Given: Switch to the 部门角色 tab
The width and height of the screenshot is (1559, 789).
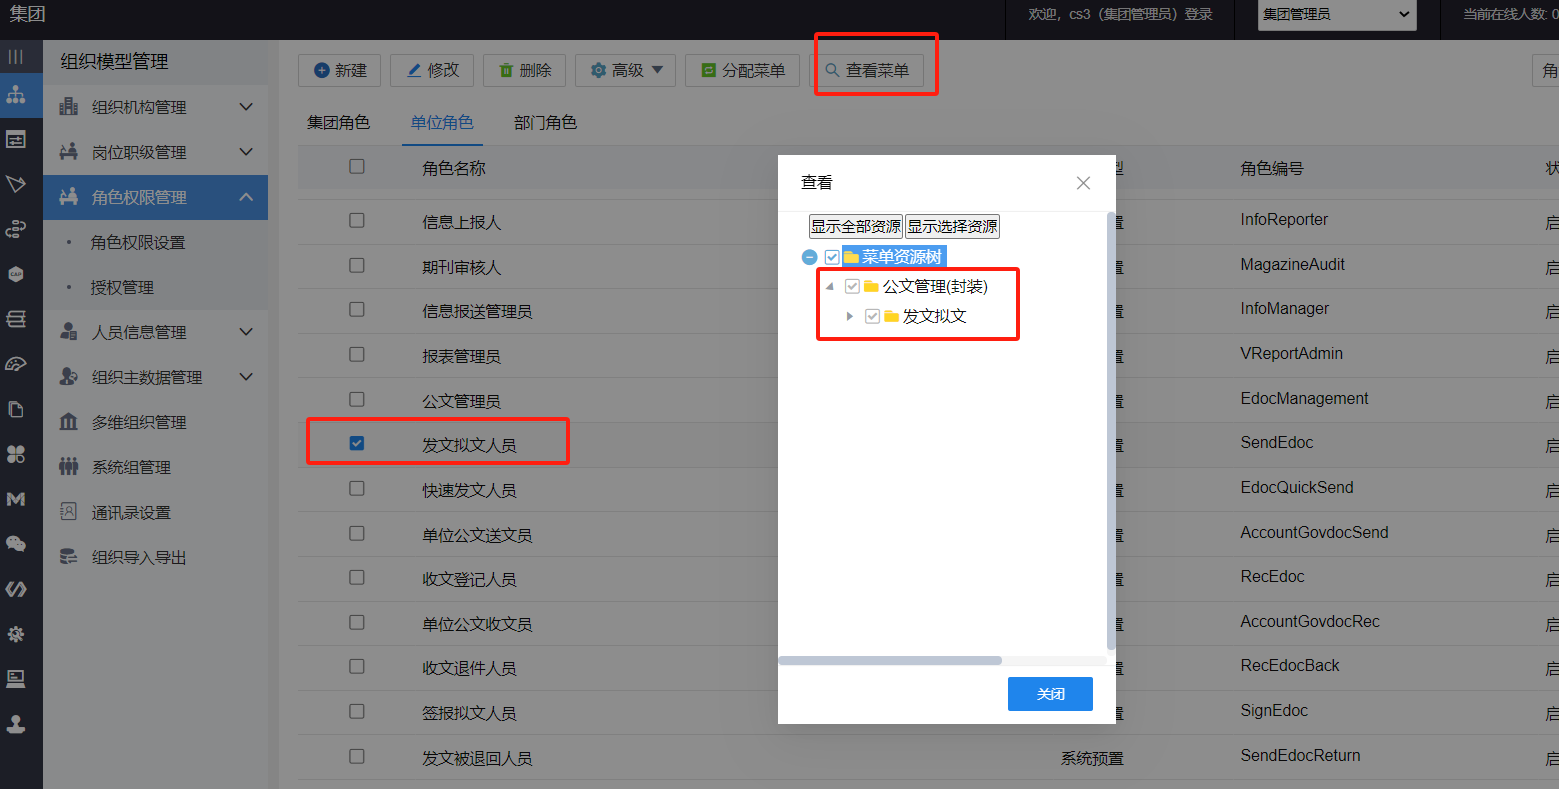Looking at the screenshot, I should (x=546, y=123).
